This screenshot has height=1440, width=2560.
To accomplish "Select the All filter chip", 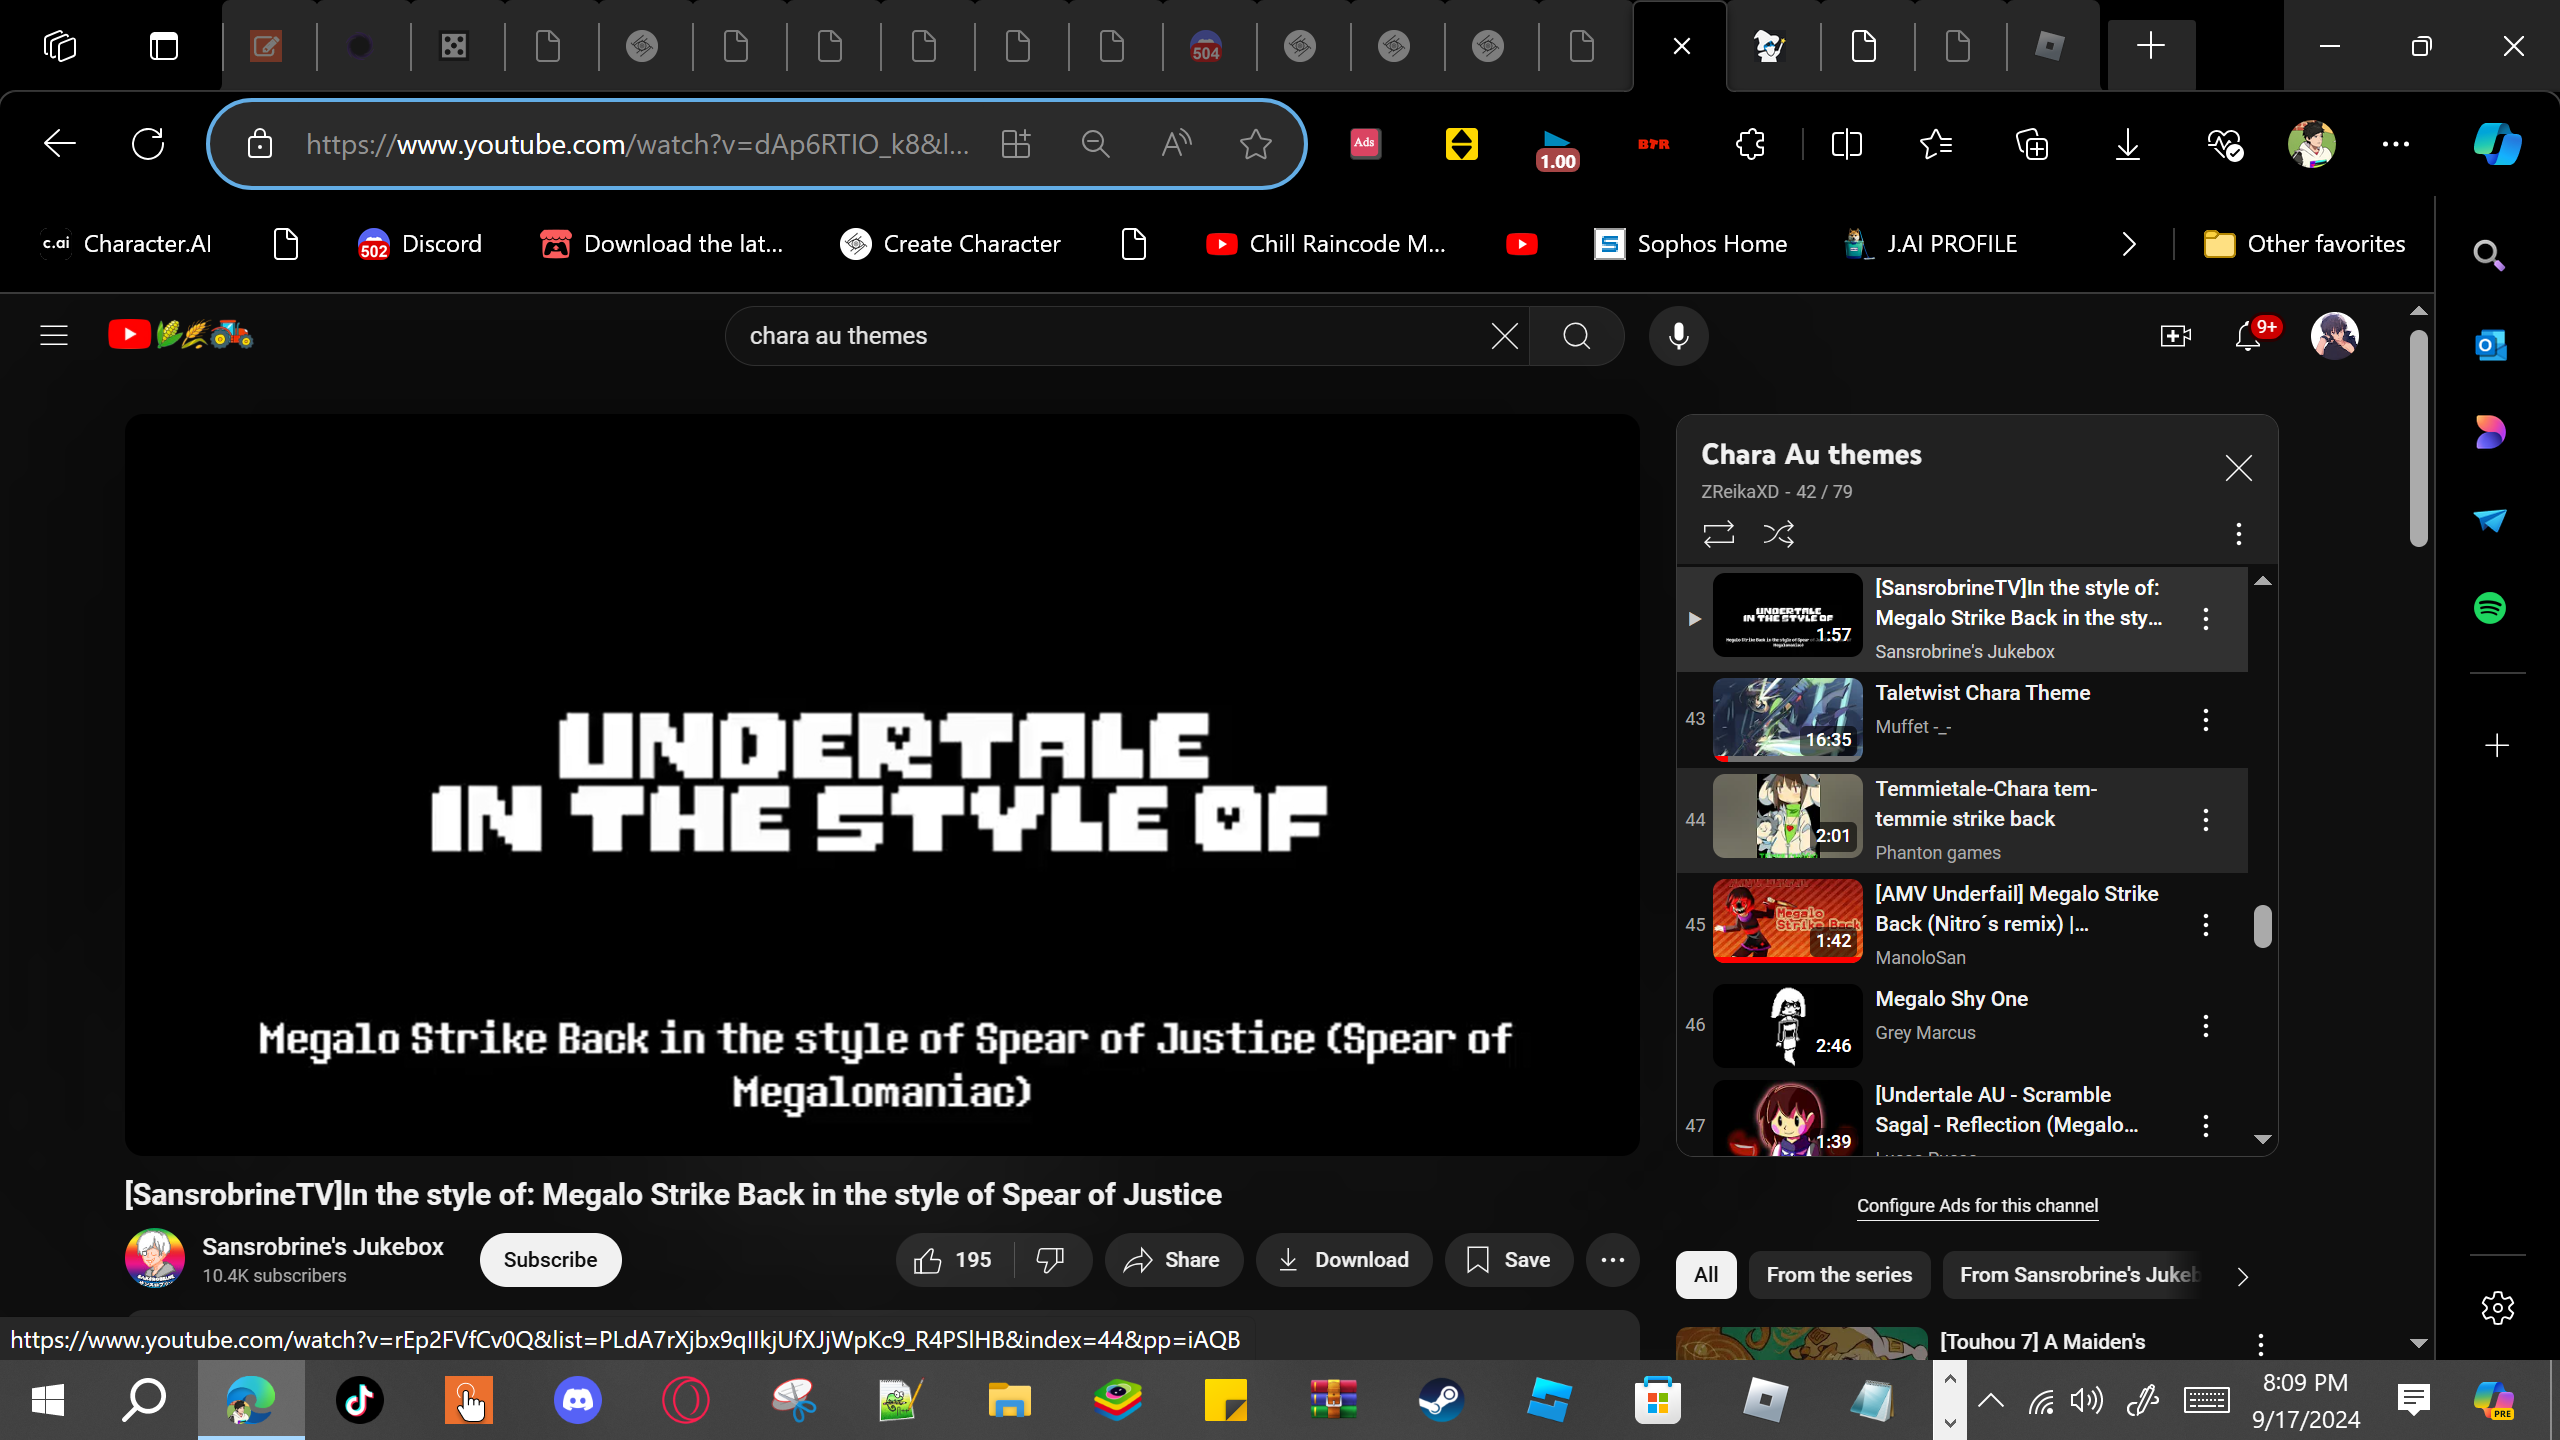I will click(1705, 1275).
